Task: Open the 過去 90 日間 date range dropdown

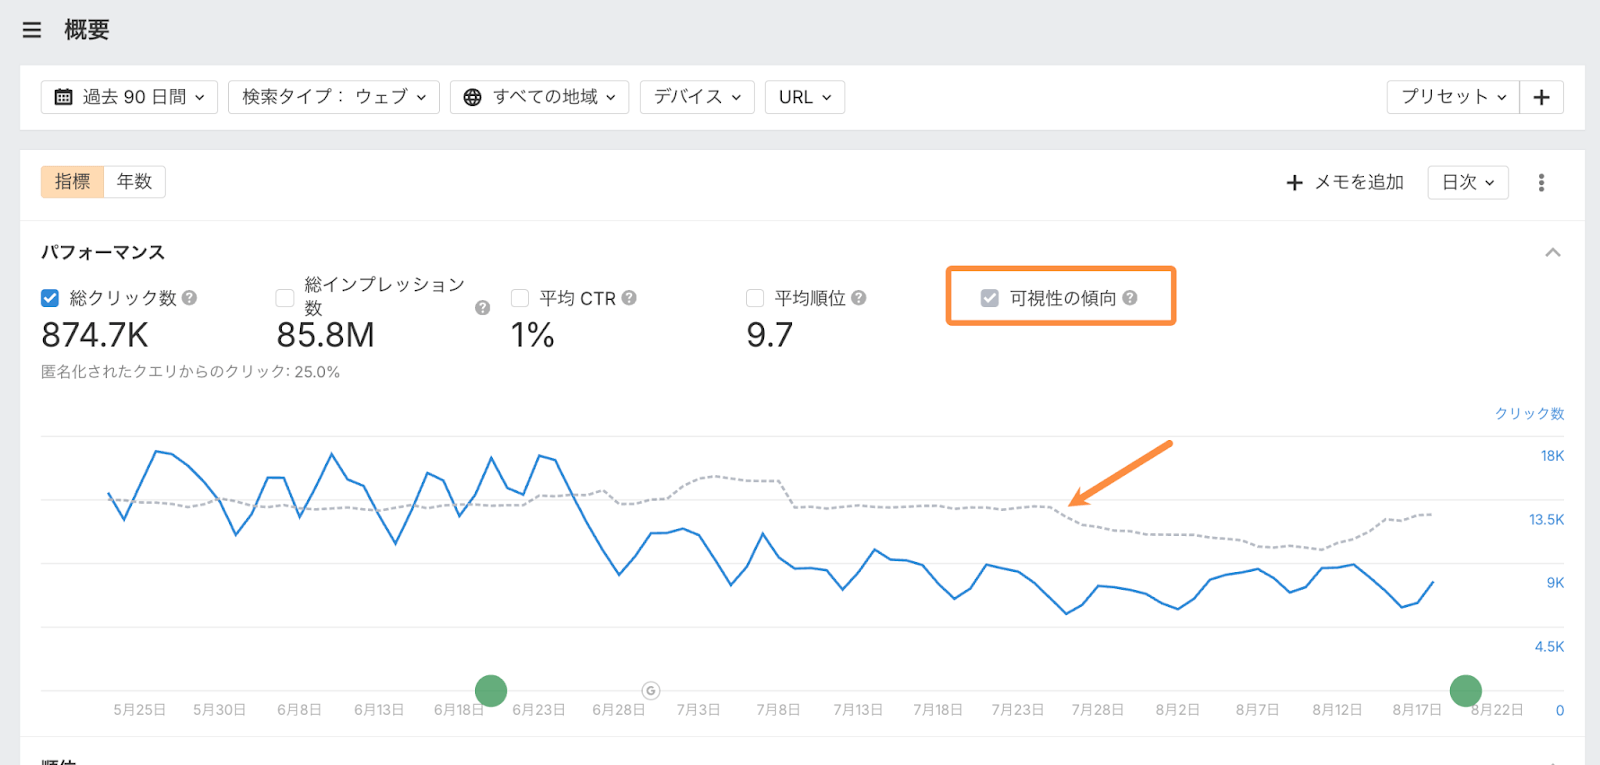Action: tap(129, 97)
